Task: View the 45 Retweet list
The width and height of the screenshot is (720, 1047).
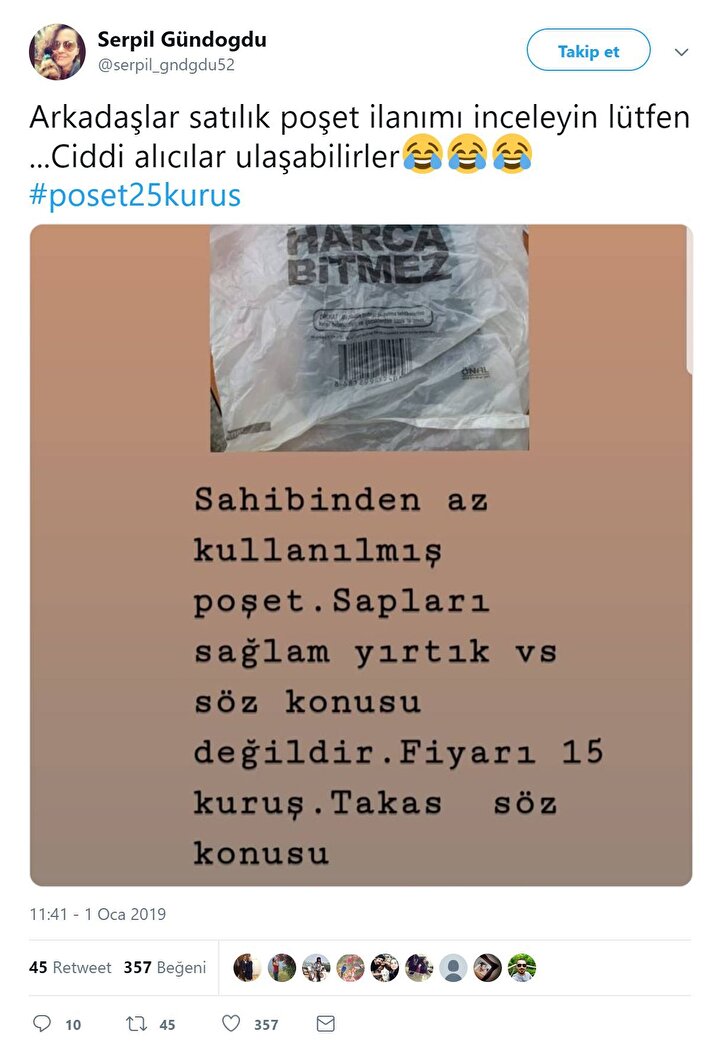Action: pyautogui.click(x=70, y=968)
